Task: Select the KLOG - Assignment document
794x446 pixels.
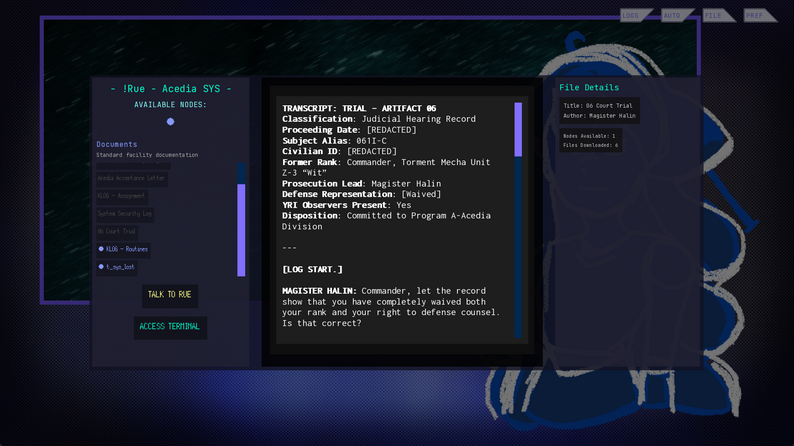Action: (122, 196)
